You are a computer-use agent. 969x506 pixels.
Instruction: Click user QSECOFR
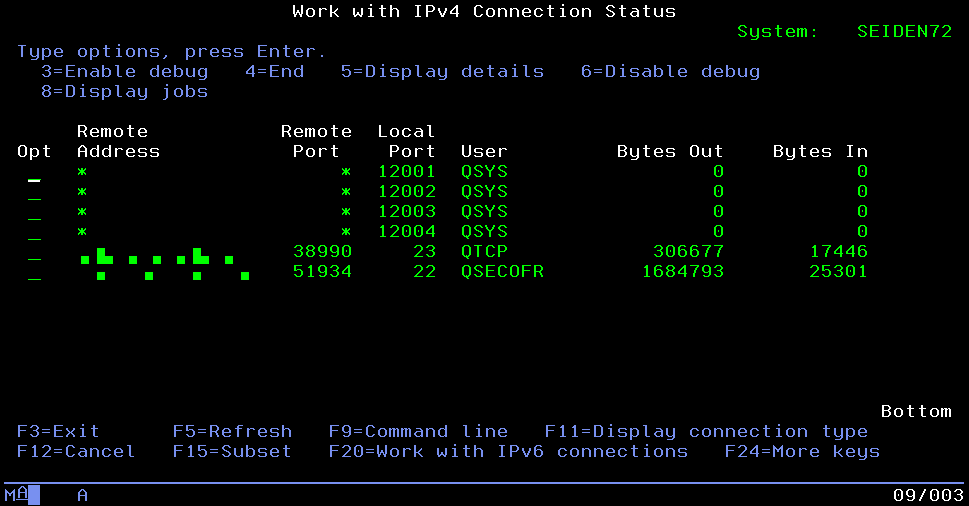[502, 272]
